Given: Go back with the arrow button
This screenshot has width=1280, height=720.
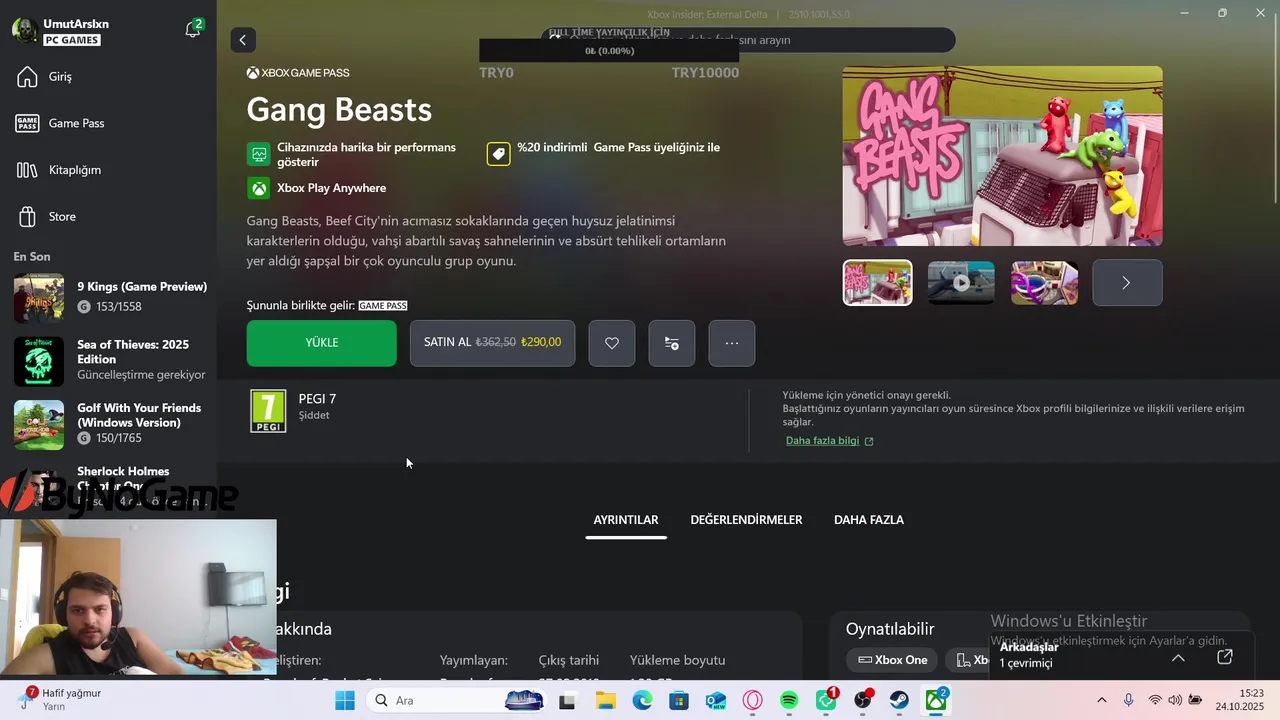Looking at the screenshot, I should coord(242,40).
